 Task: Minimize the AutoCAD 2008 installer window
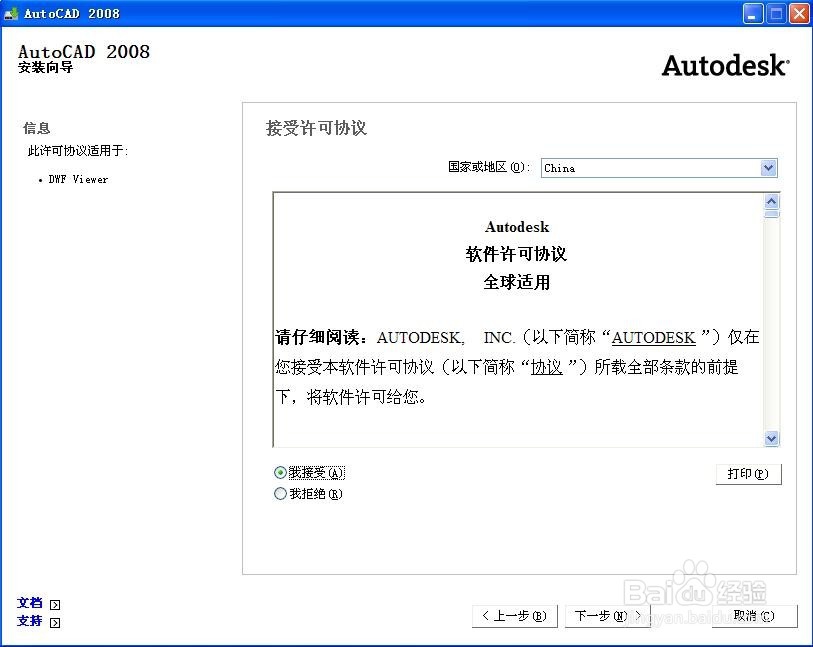coord(752,14)
